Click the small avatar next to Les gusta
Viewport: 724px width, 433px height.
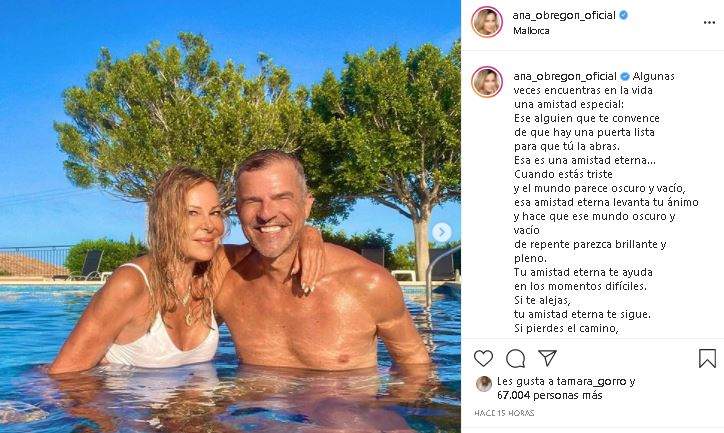pos(483,383)
